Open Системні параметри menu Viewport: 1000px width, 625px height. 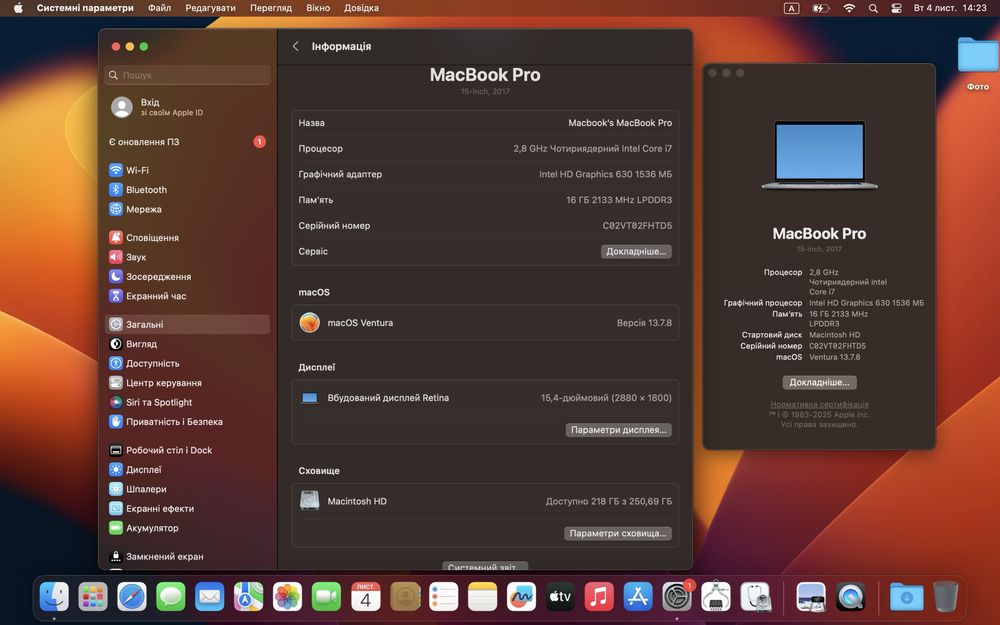pyautogui.click(x=85, y=8)
